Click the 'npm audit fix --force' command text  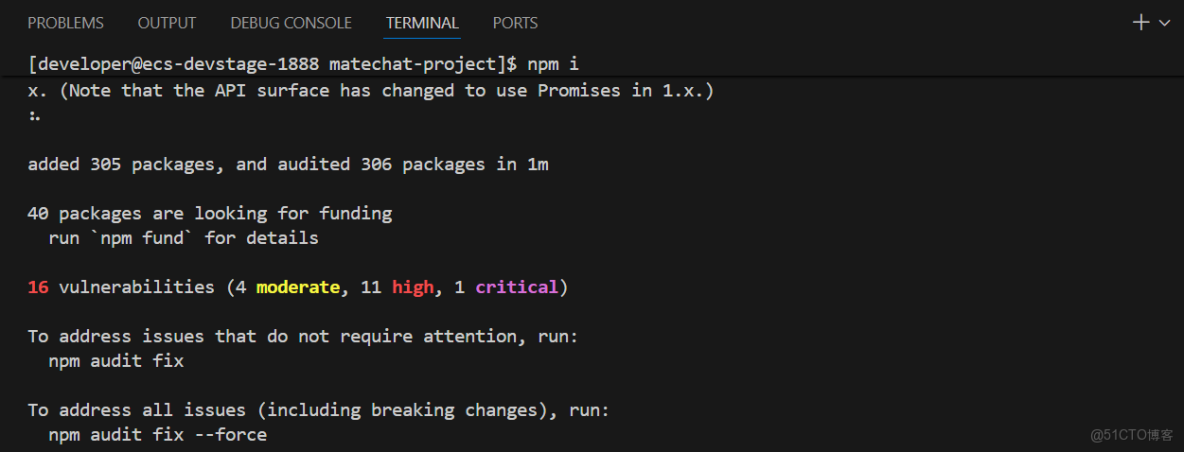coord(158,435)
